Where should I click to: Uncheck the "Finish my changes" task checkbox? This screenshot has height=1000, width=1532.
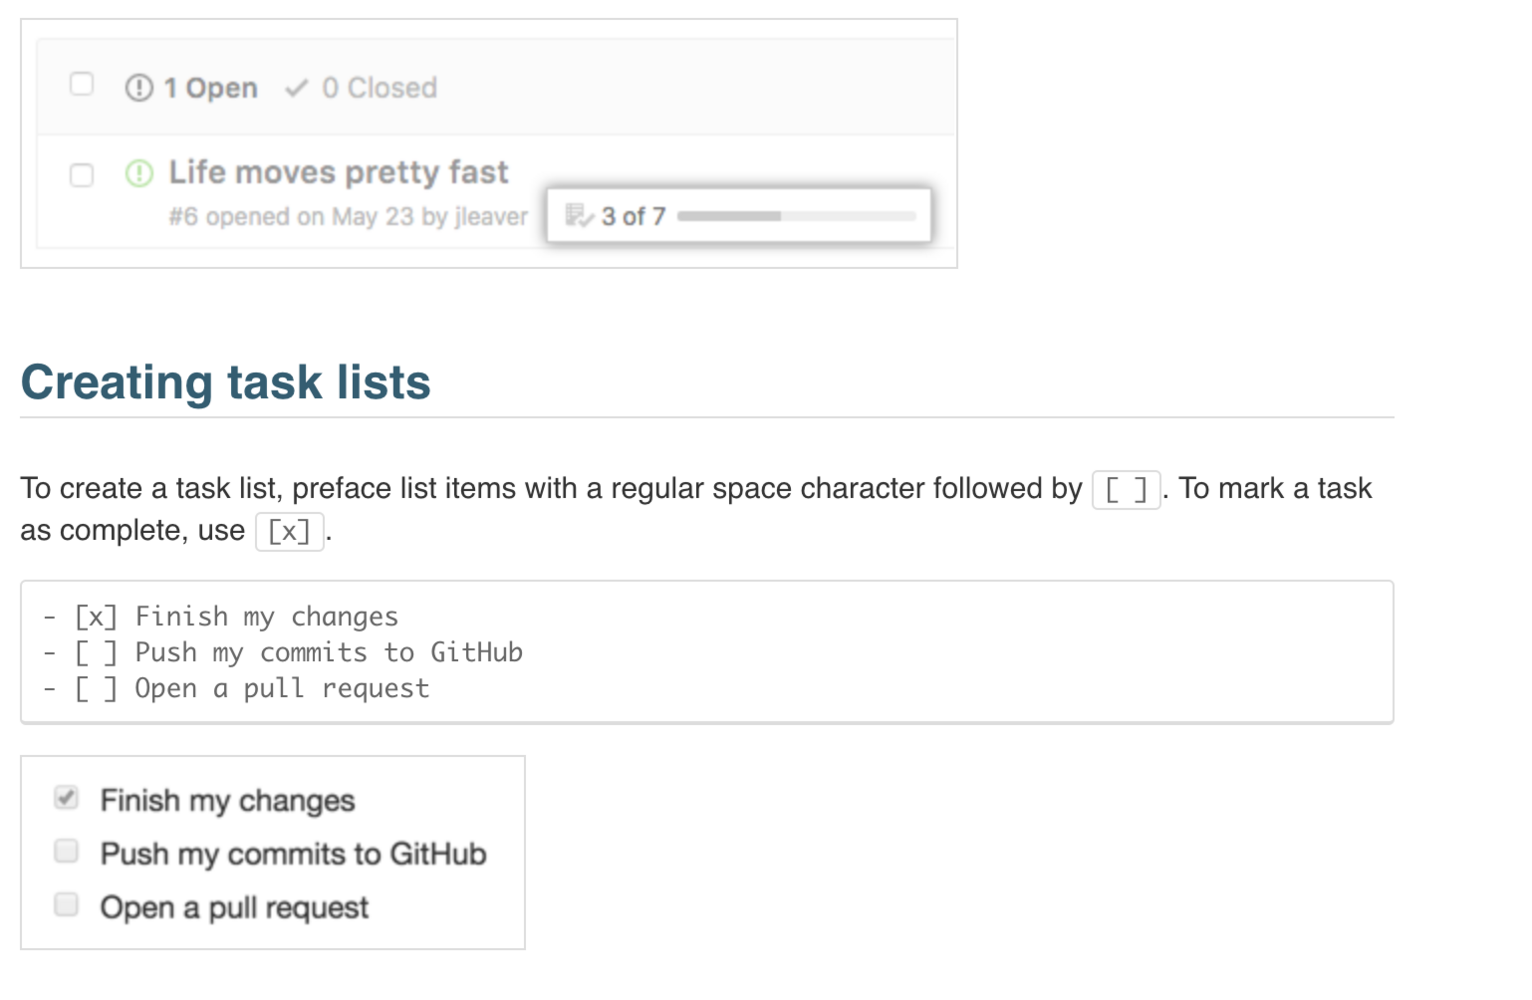point(67,798)
